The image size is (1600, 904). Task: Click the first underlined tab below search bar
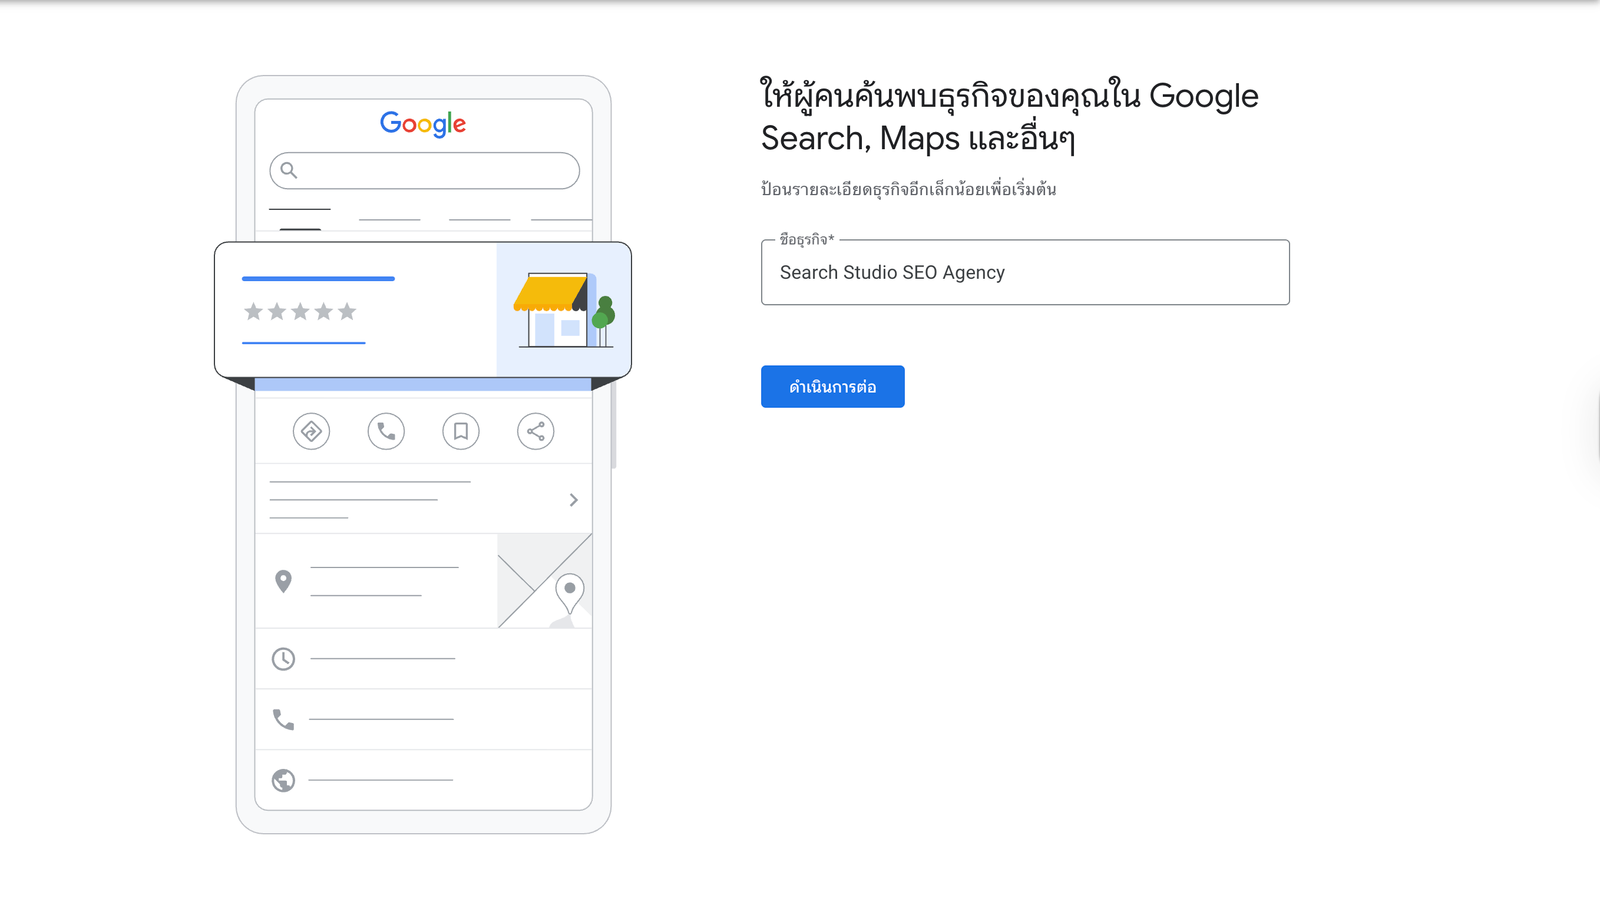pos(300,210)
